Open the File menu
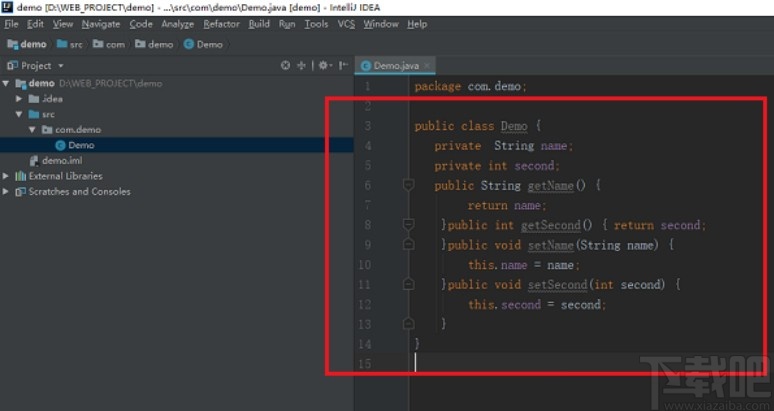The height and width of the screenshot is (411, 774). point(11,24)
